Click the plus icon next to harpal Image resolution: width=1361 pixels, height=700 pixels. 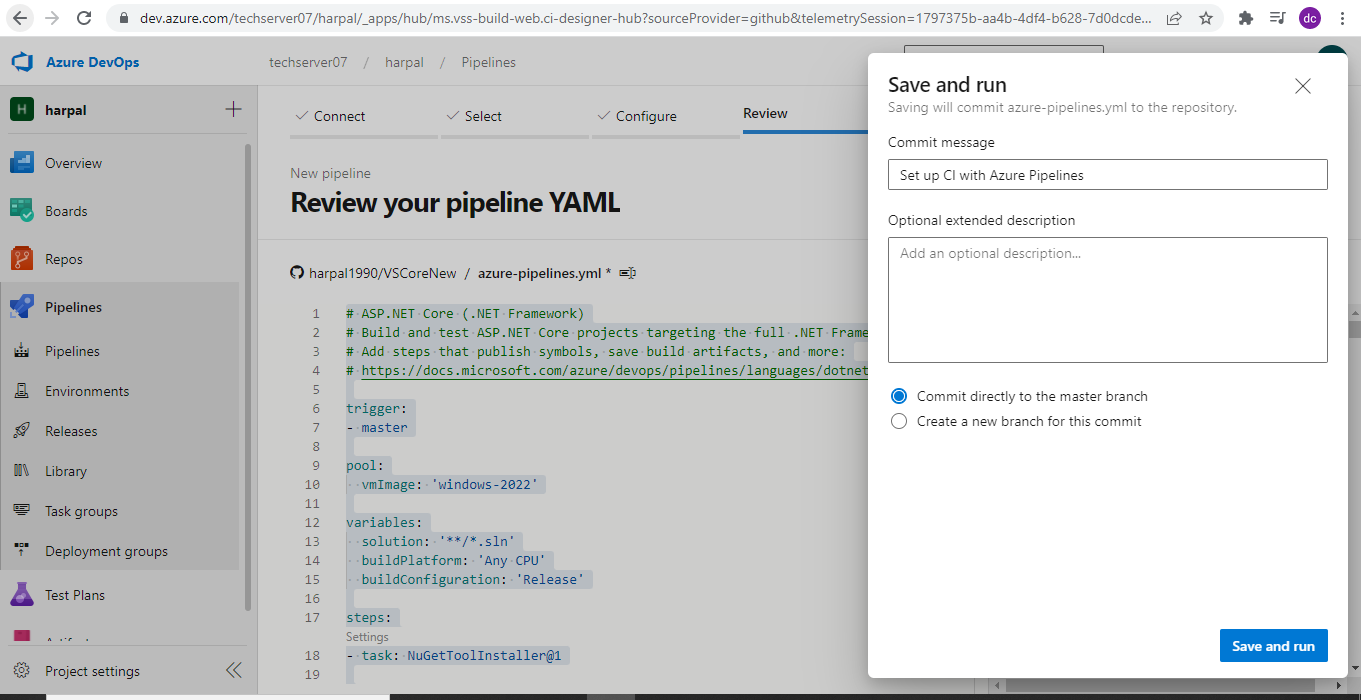click(233, 109)
